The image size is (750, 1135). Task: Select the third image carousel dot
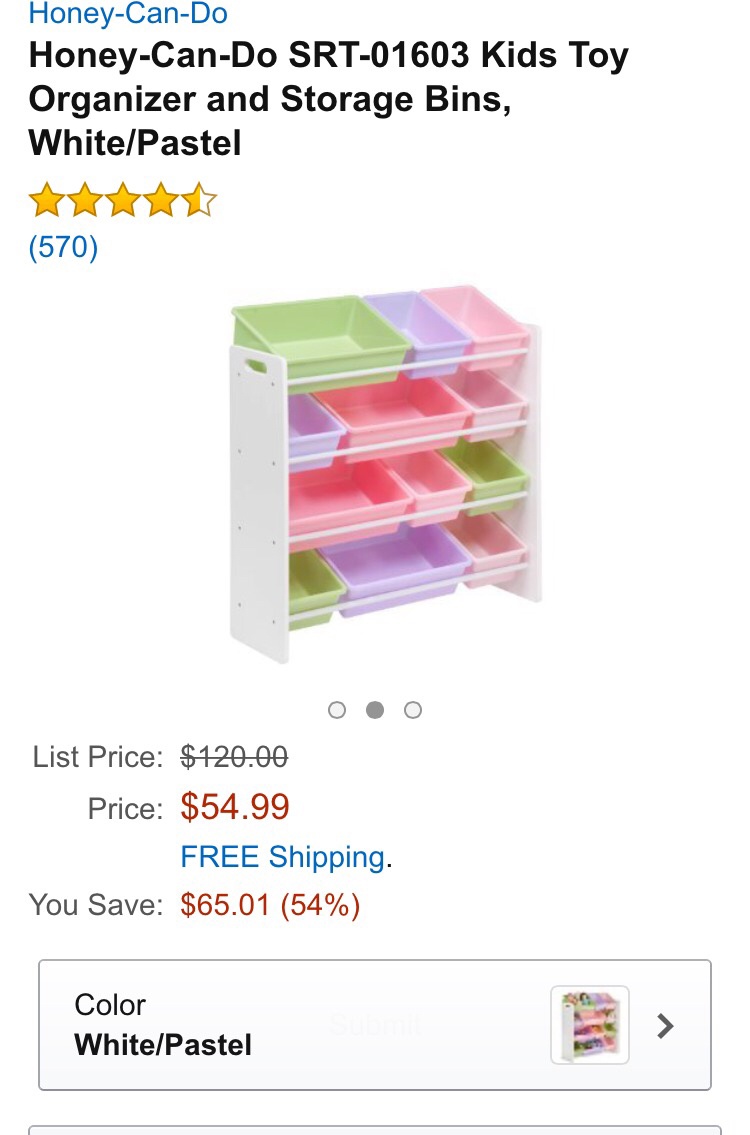(x=413, y=710)
